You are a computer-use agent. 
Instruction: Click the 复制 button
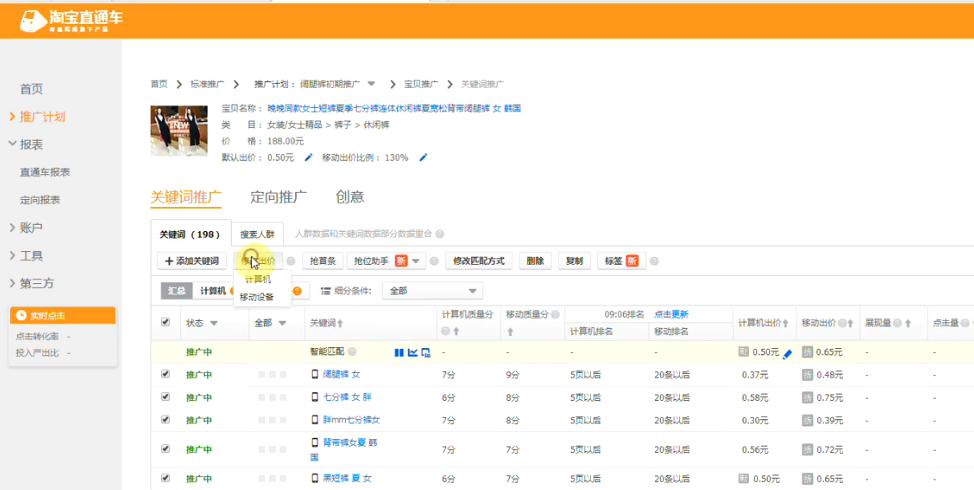pos(574,261)
